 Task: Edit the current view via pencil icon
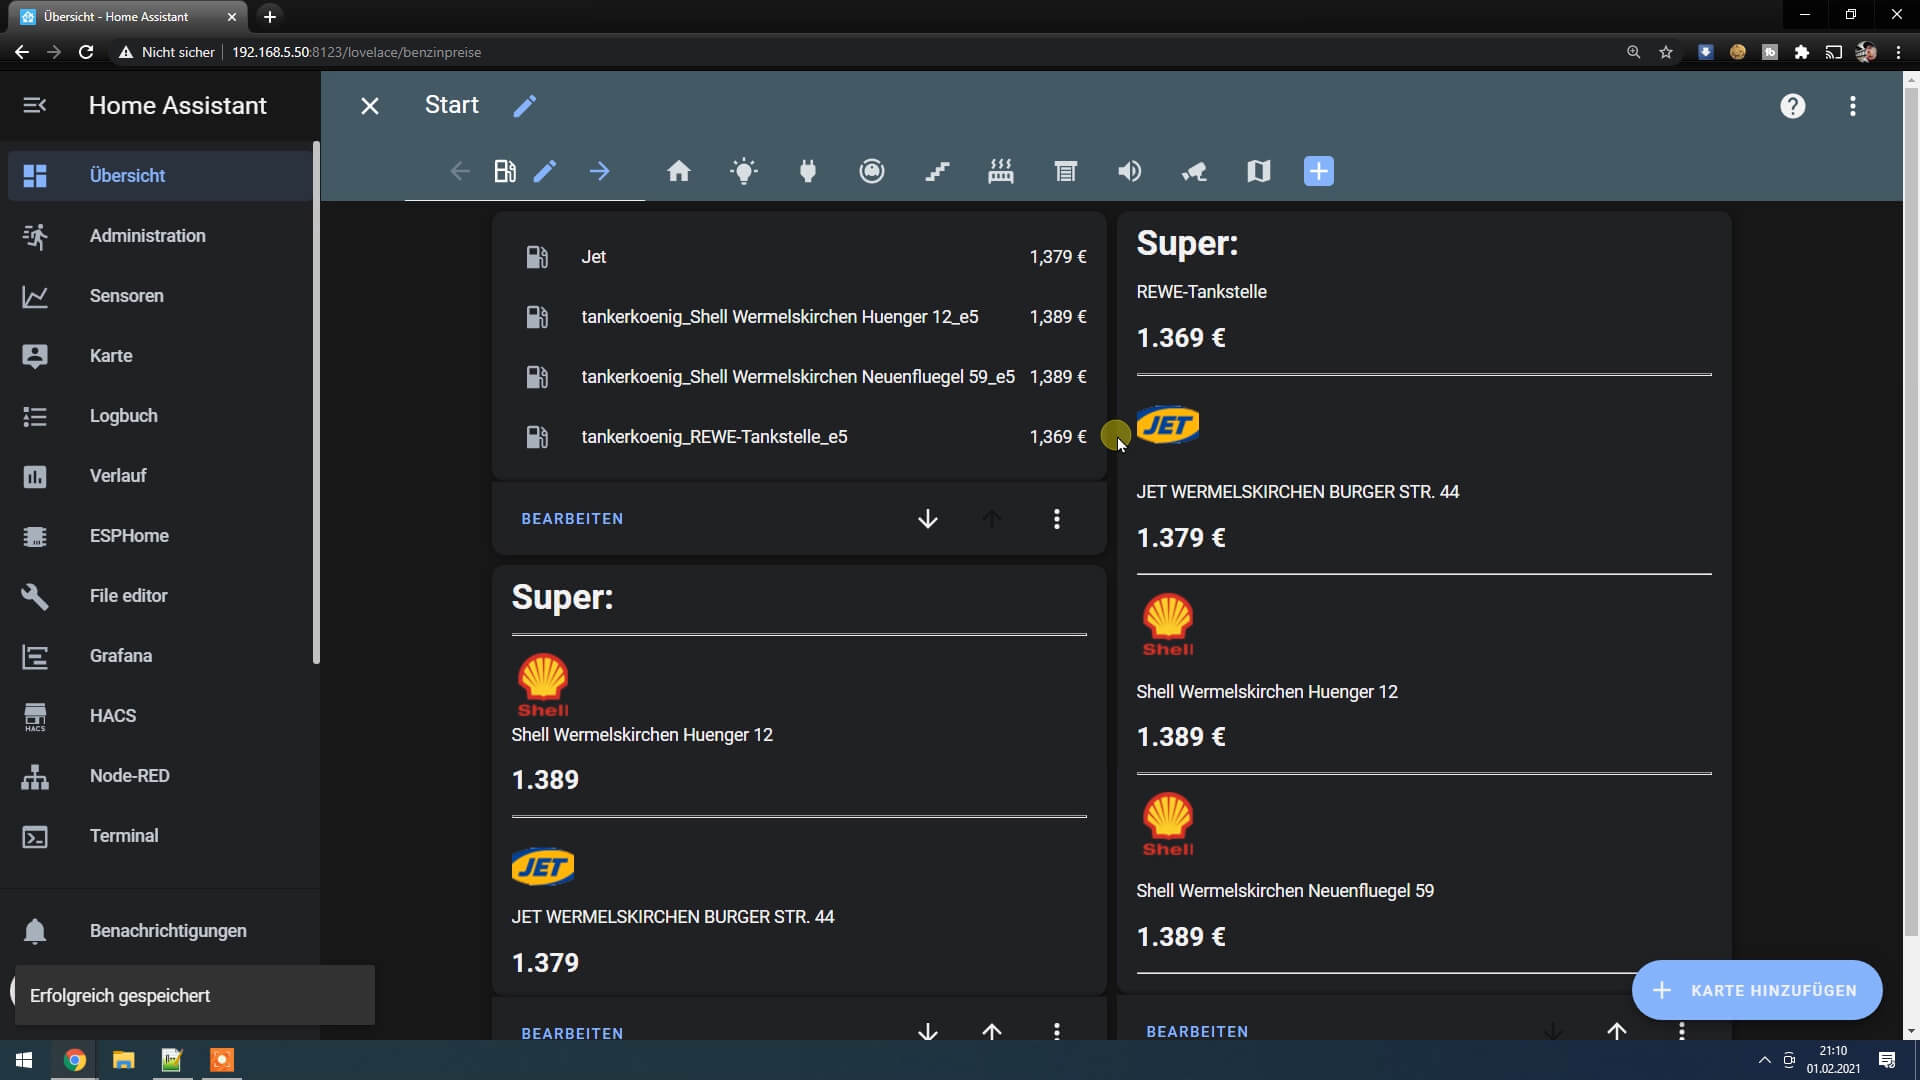point(545,171)
